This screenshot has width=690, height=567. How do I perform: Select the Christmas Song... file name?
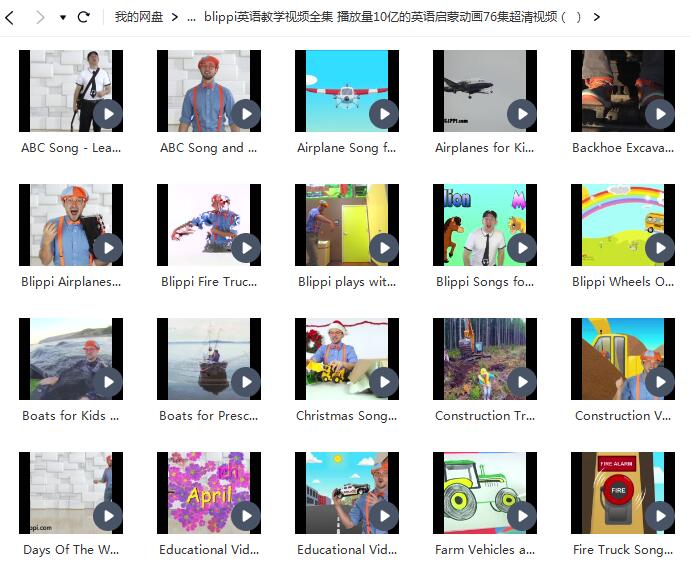click(x=347, y=416)
